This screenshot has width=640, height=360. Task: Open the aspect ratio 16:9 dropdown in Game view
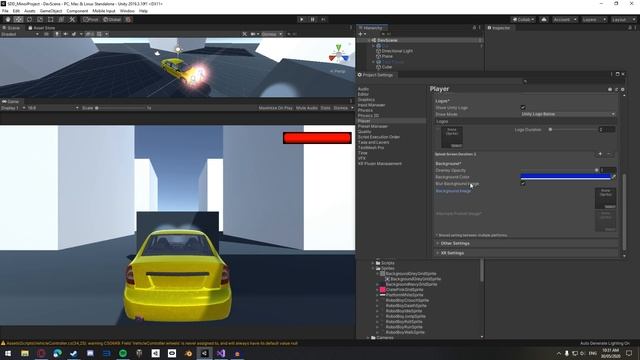(x=53, y=108)
